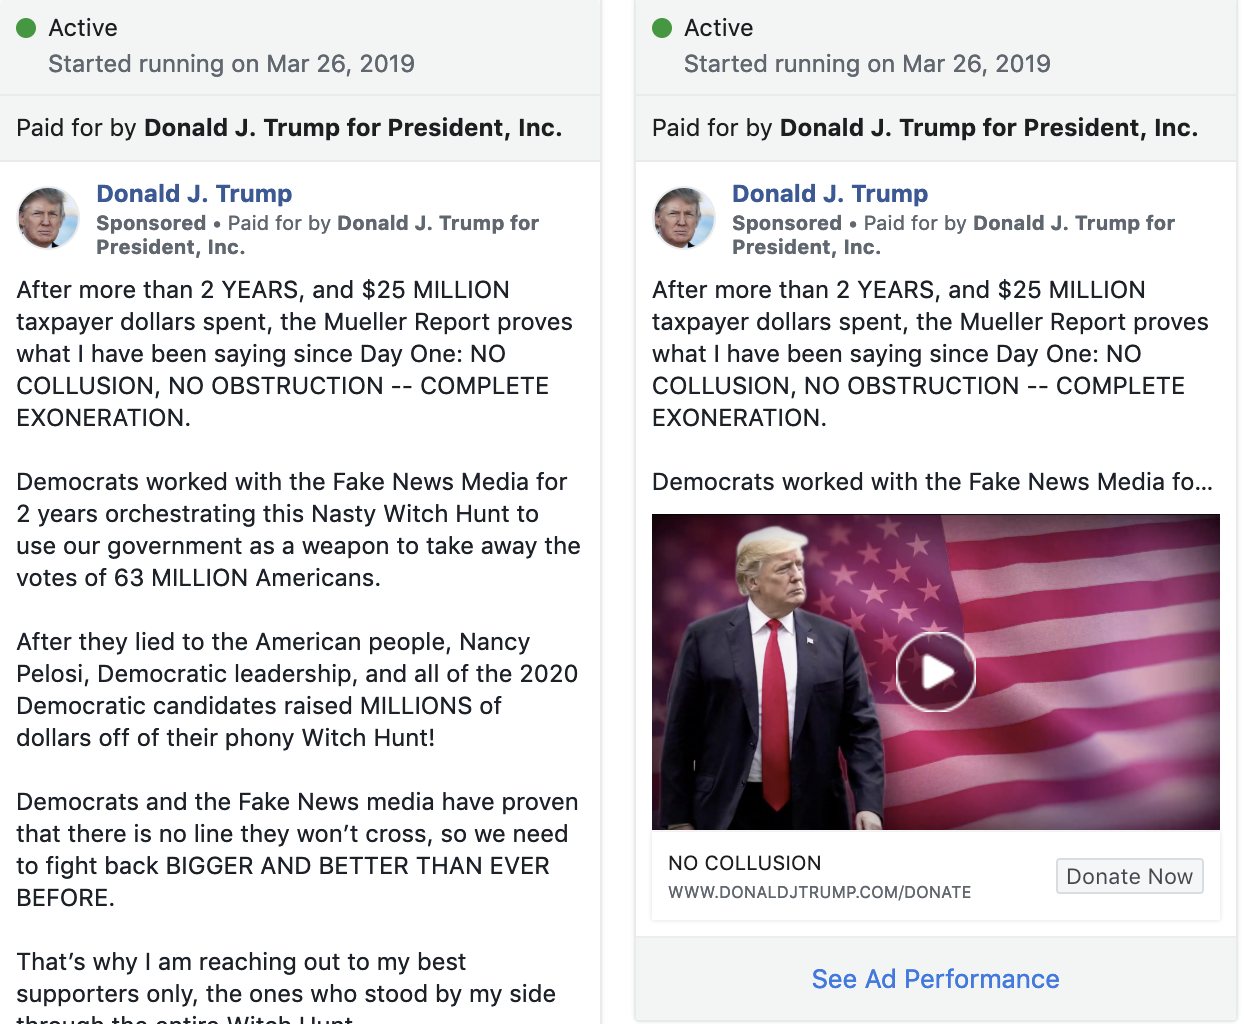The image size is (1244, 1024).
Task: Click the Sponsored label in the second card
Action: pyautogui.click(x=787, y=223)
